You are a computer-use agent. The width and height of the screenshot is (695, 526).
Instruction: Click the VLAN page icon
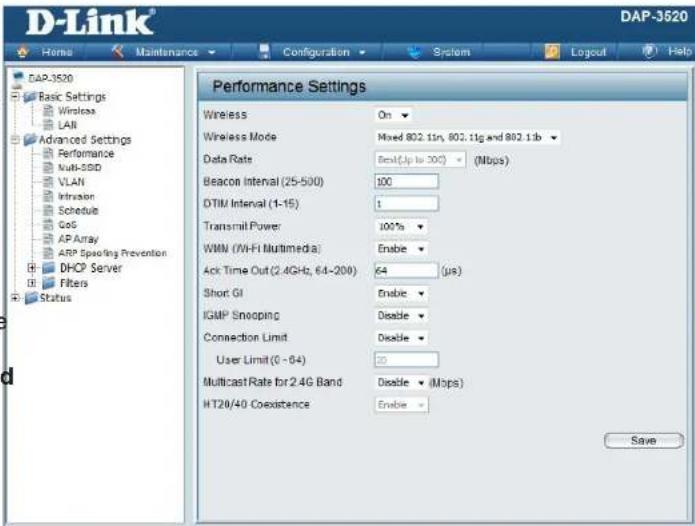click(48, 182)
